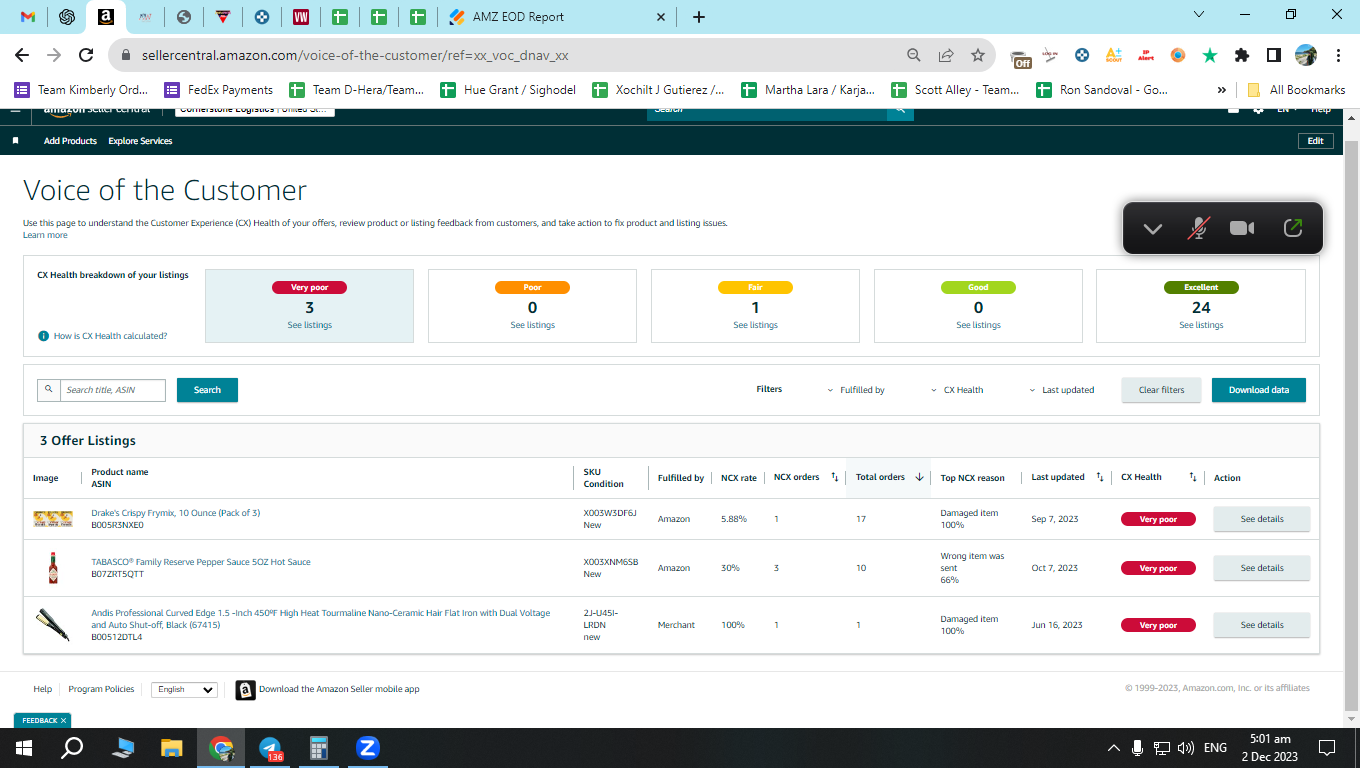Open the red VW browser tab
The height and width of the screenshot is (768, 1360).
[x=301, y=17]
